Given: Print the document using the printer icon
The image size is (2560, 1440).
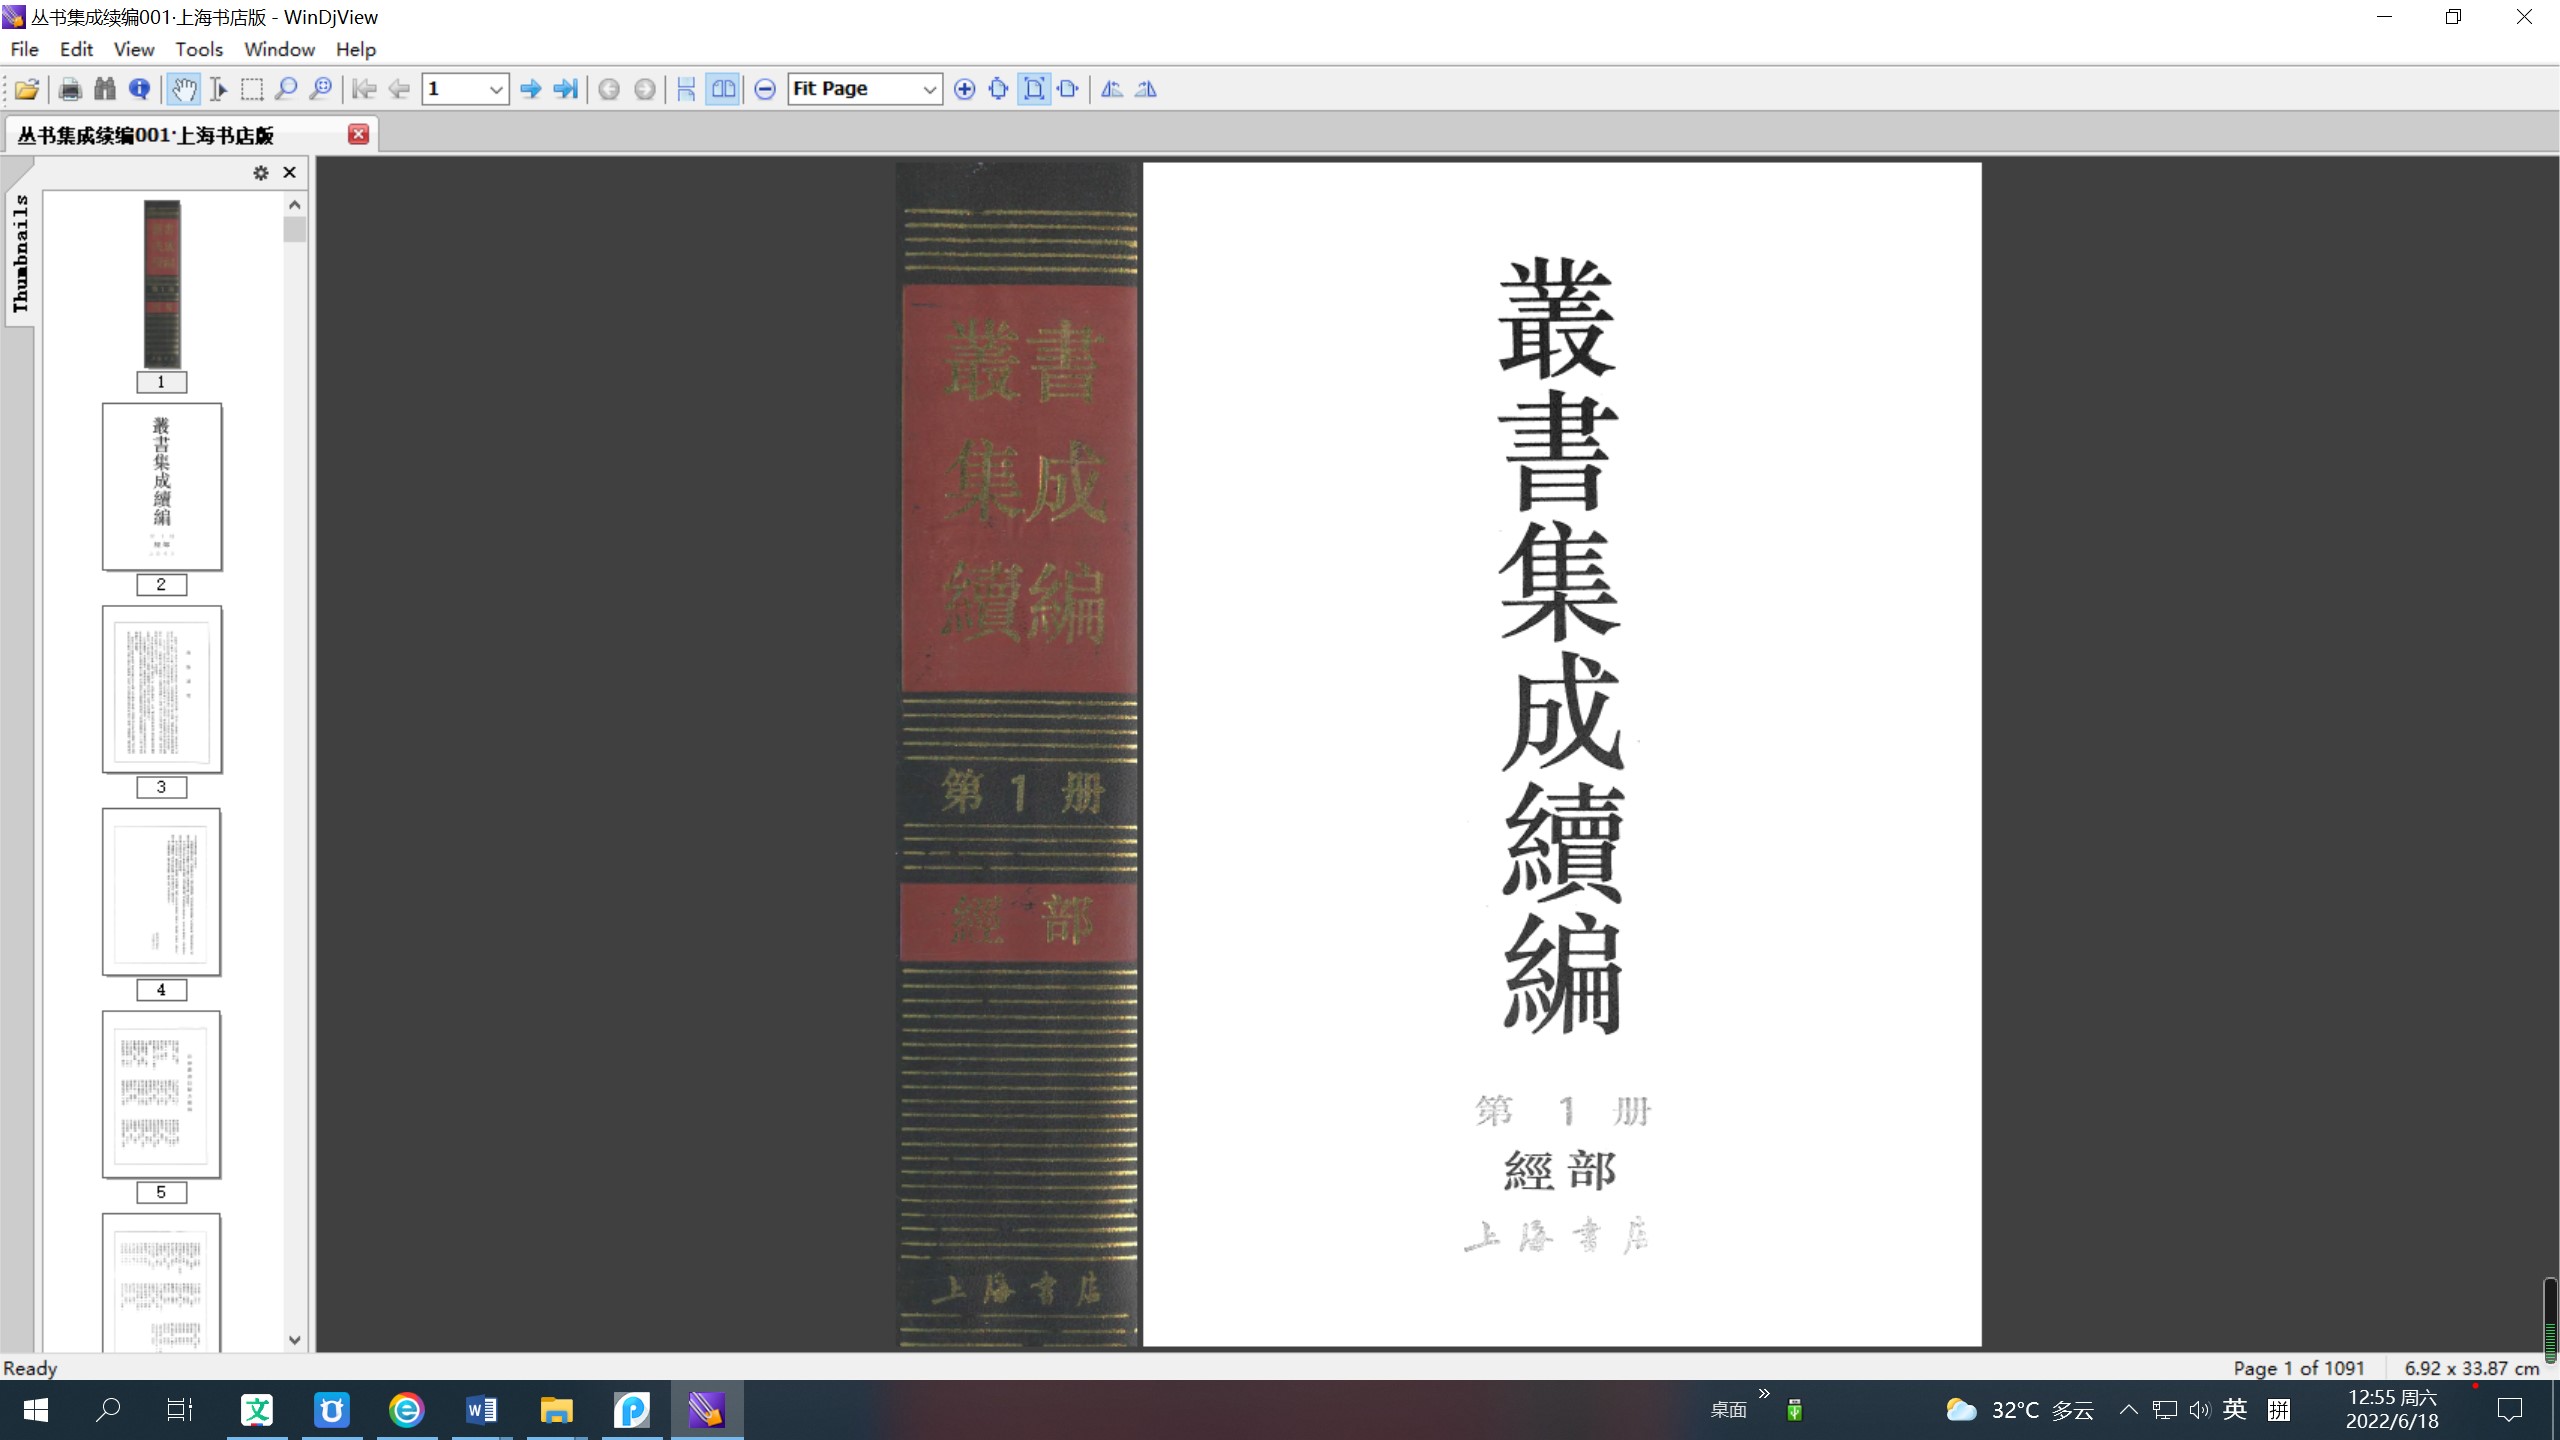Looking at the screenshot, I should tap(70, 89).
